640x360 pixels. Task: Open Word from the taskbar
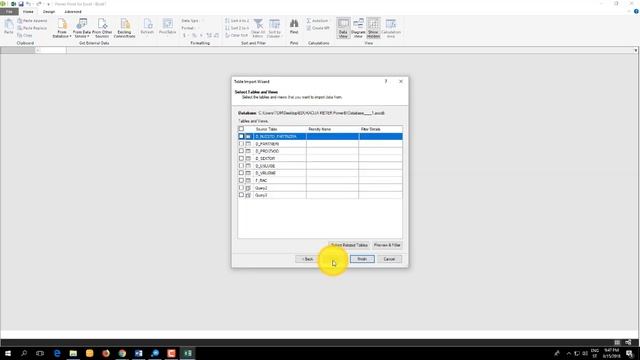coord(138,353)
